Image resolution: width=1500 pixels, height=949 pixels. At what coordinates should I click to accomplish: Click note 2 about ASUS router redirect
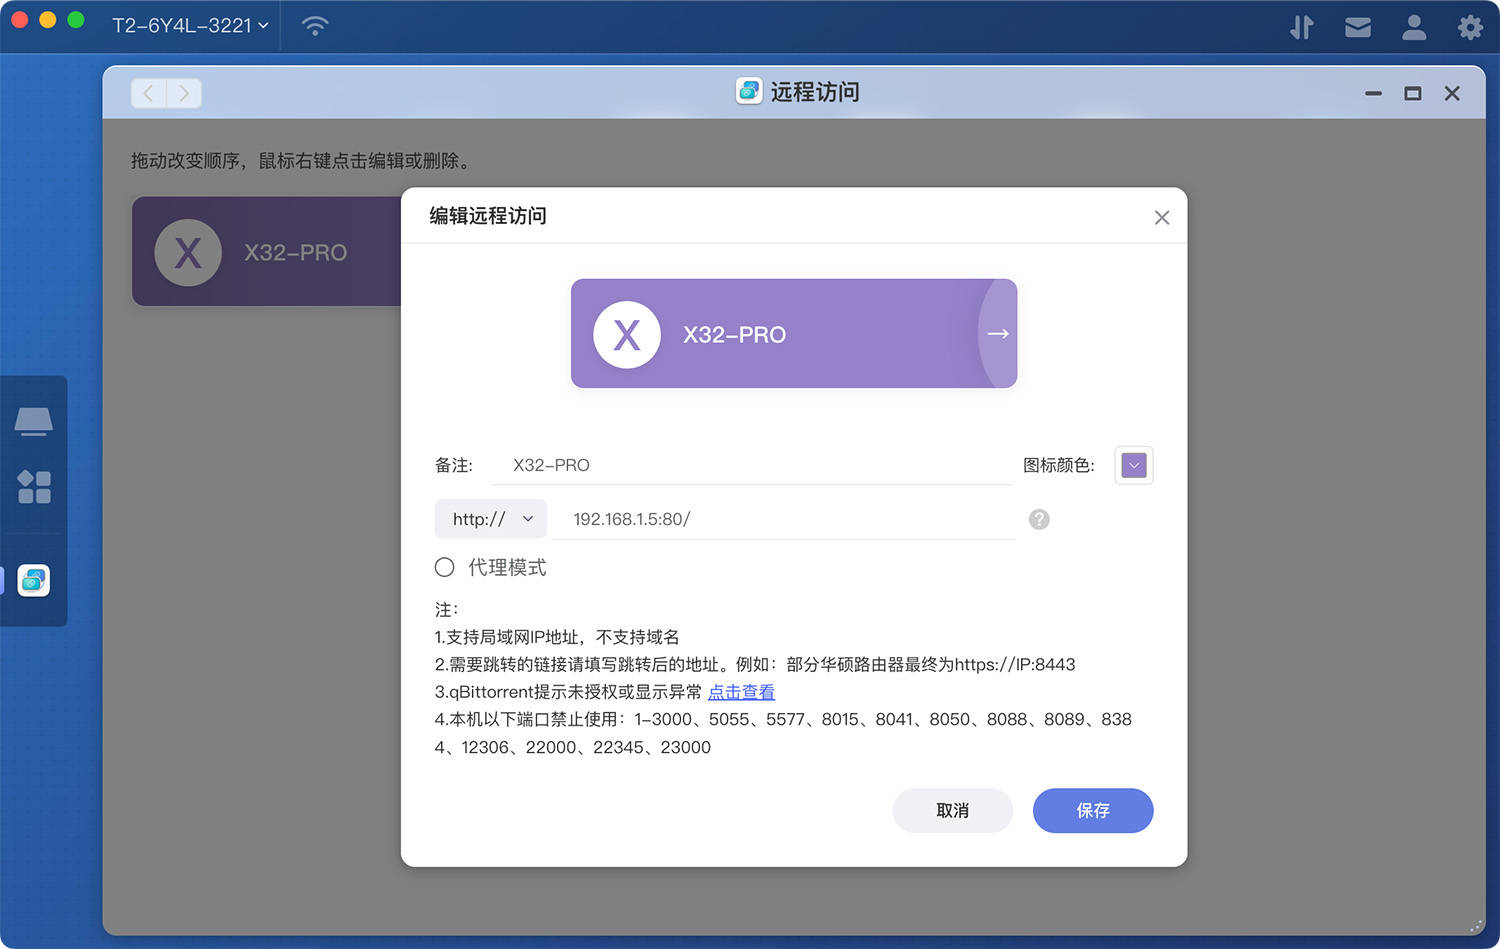pyautogui.click(x=755, y=664)
